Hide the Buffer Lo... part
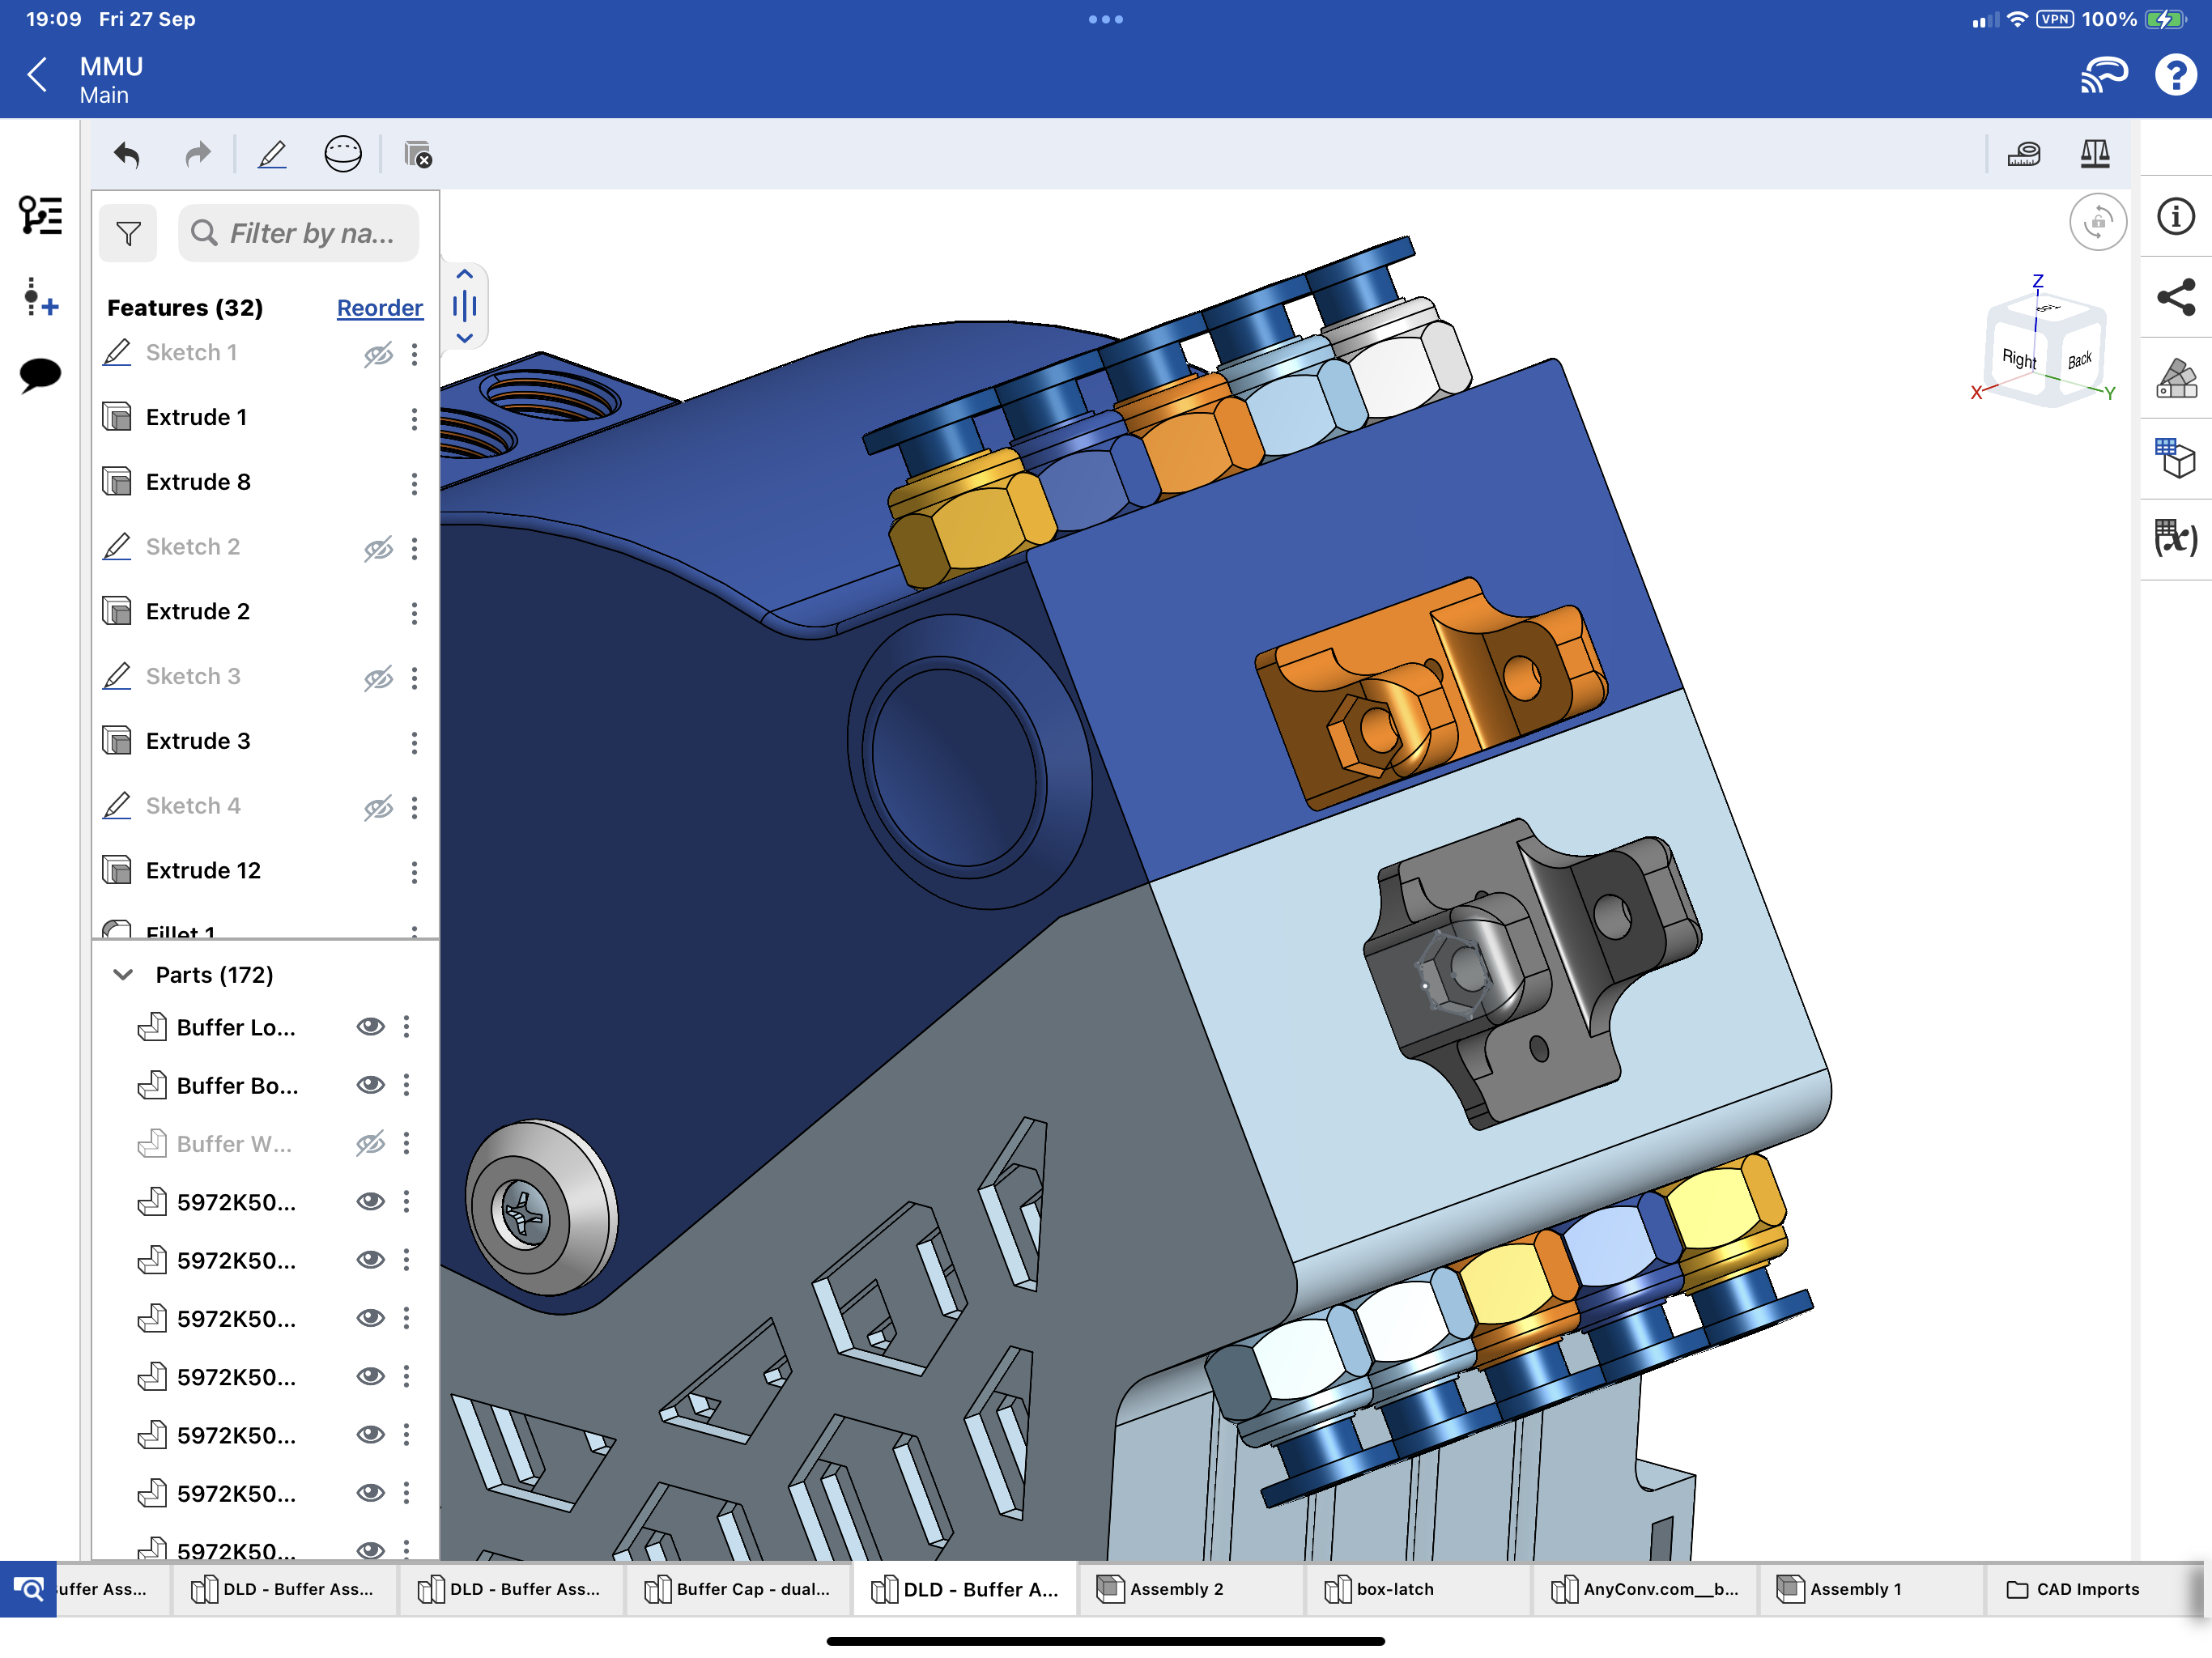 370,1027
